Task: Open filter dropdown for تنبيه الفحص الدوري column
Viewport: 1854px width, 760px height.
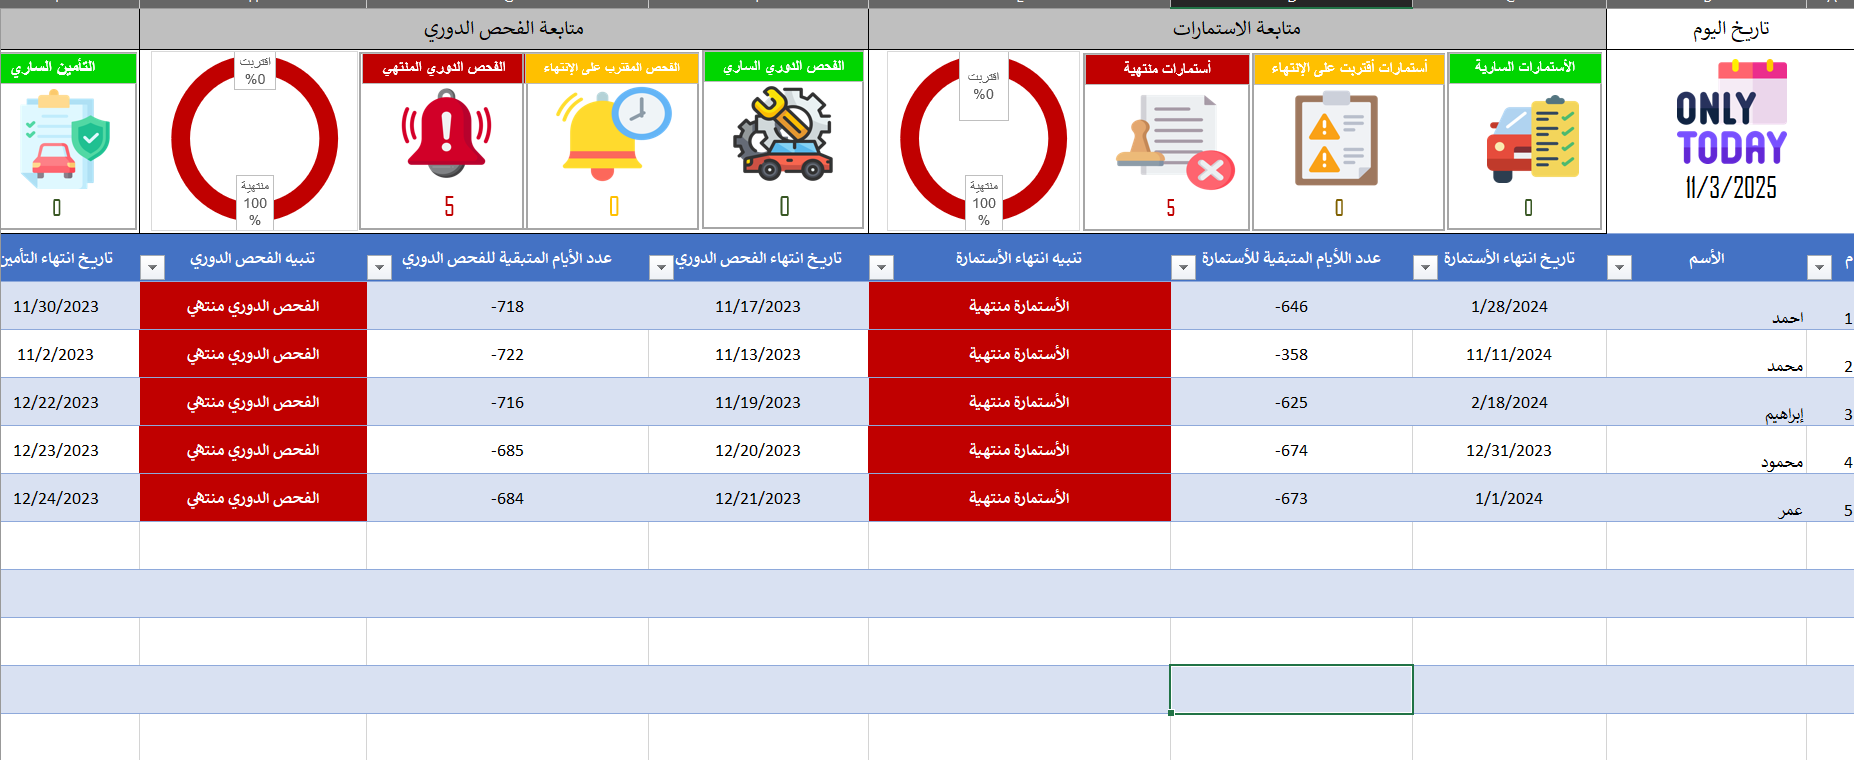Action: [152, 267]
